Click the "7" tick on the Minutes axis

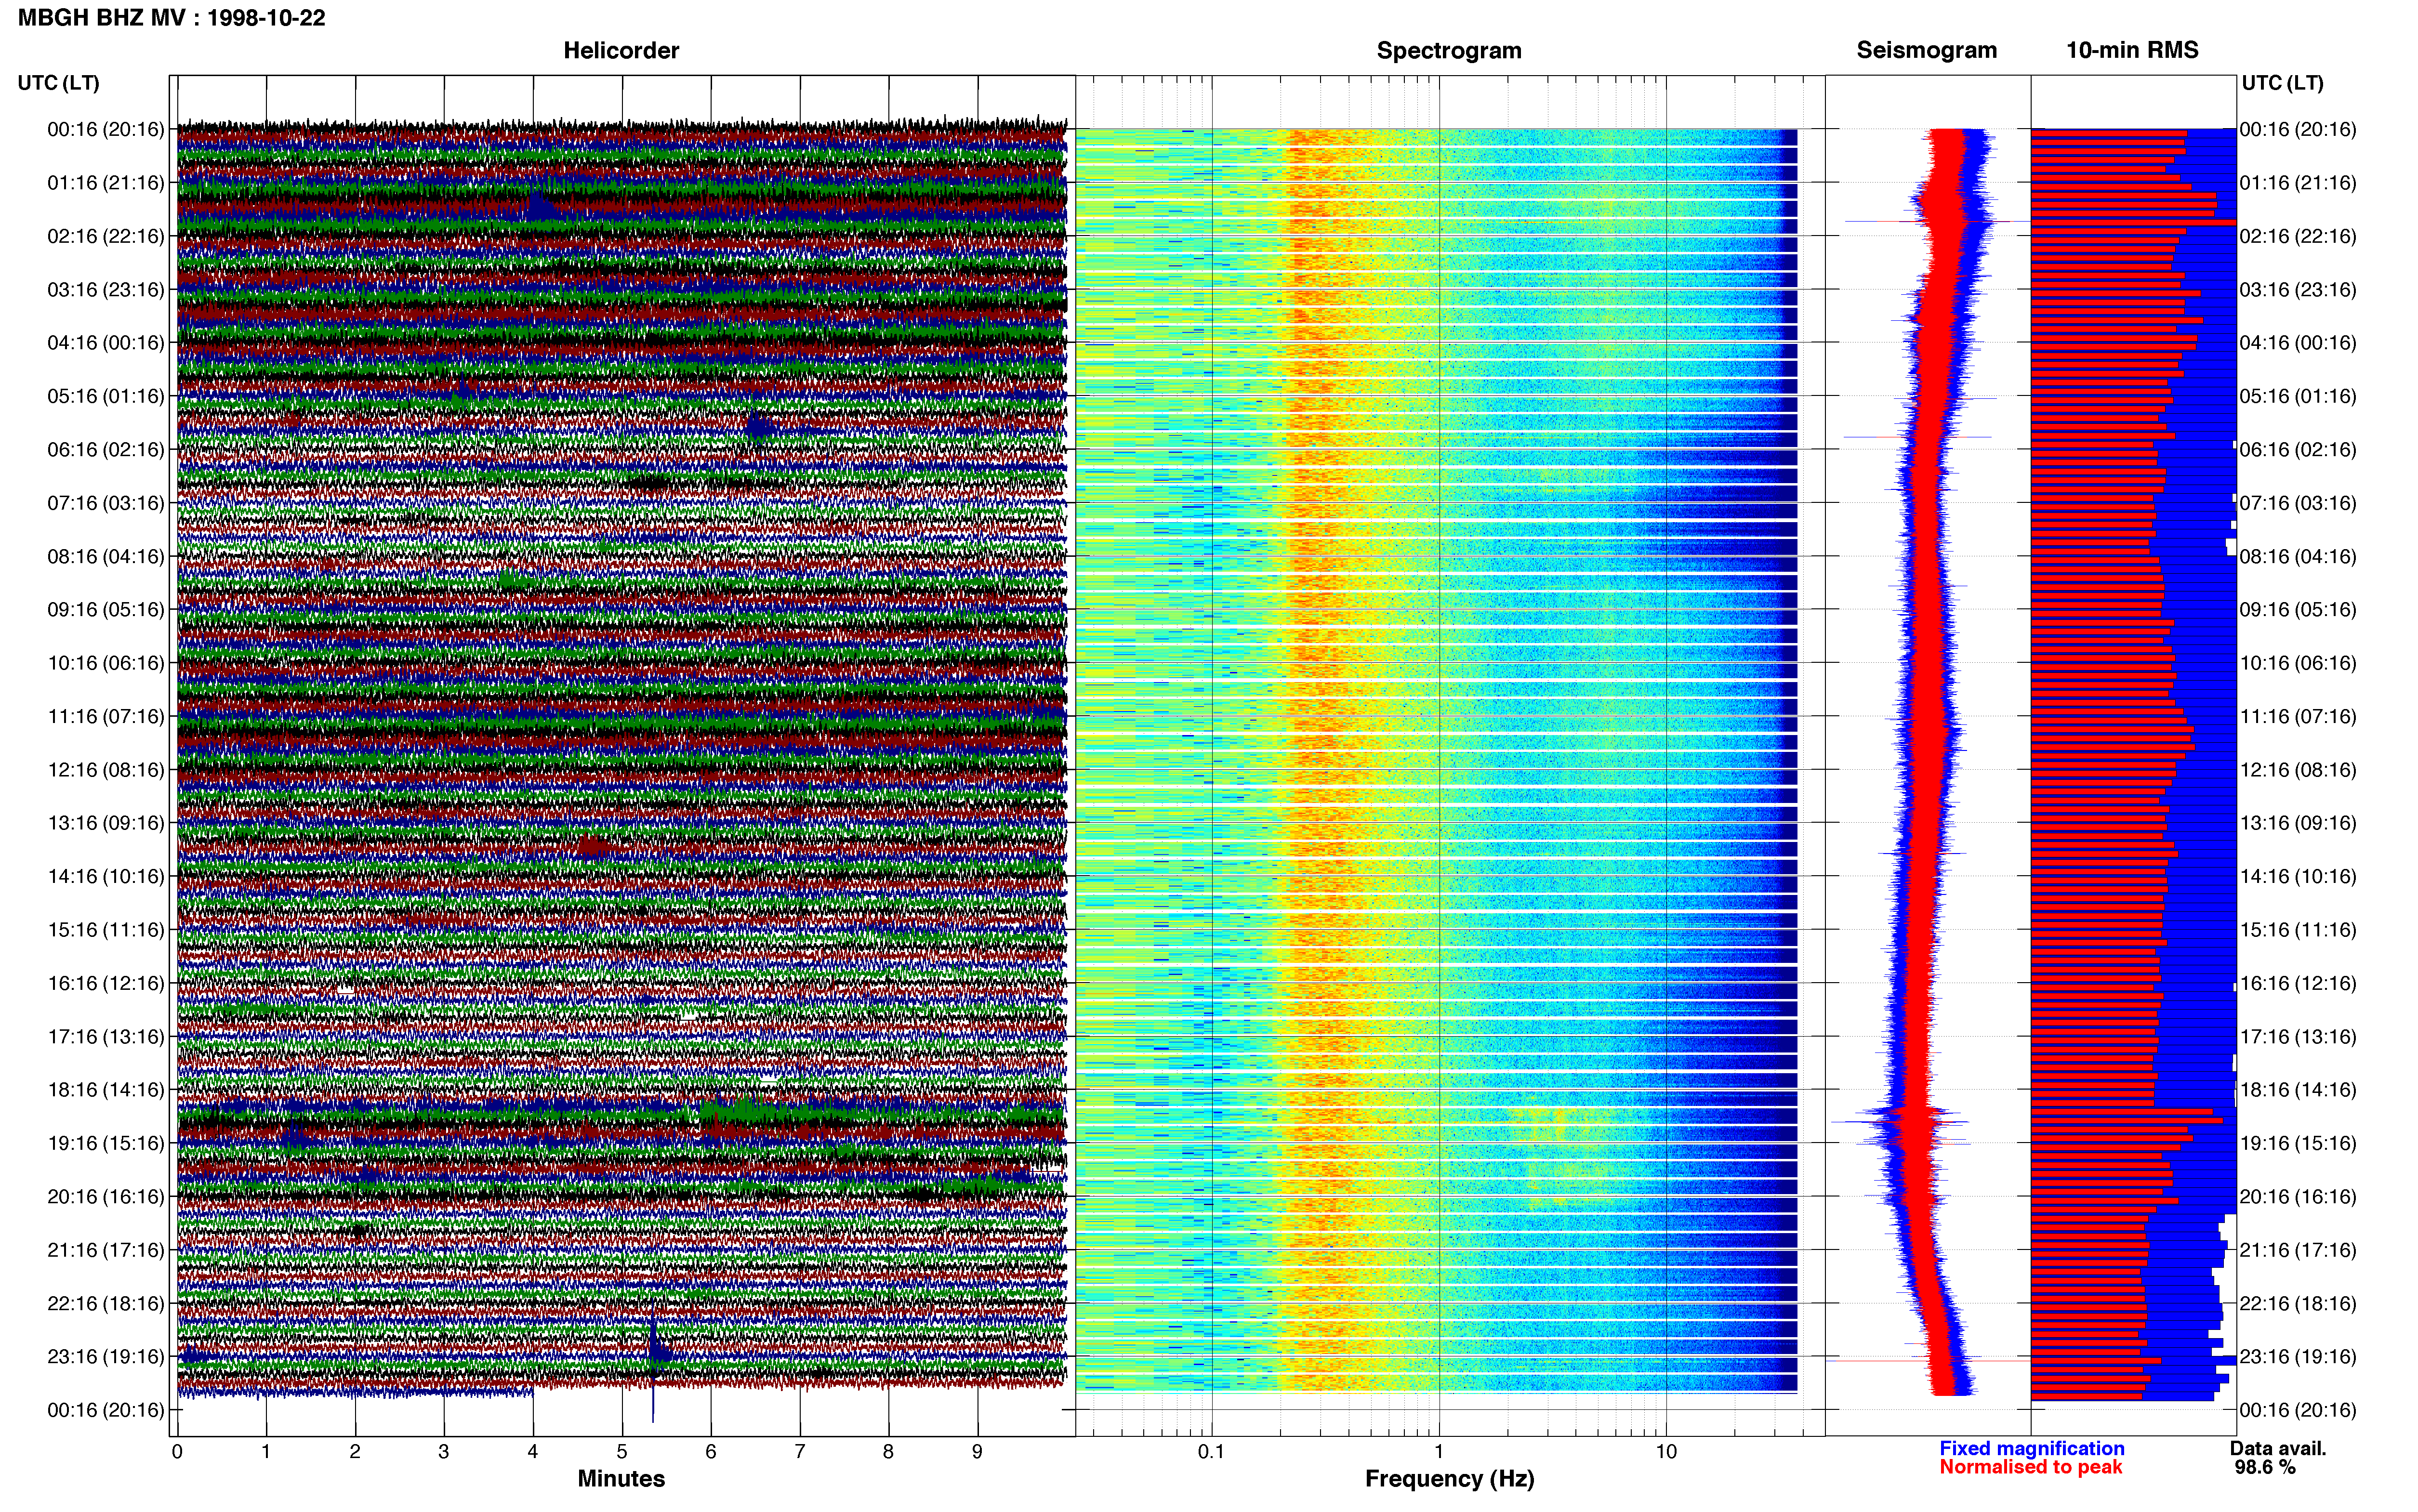(x=800, y=1451)
